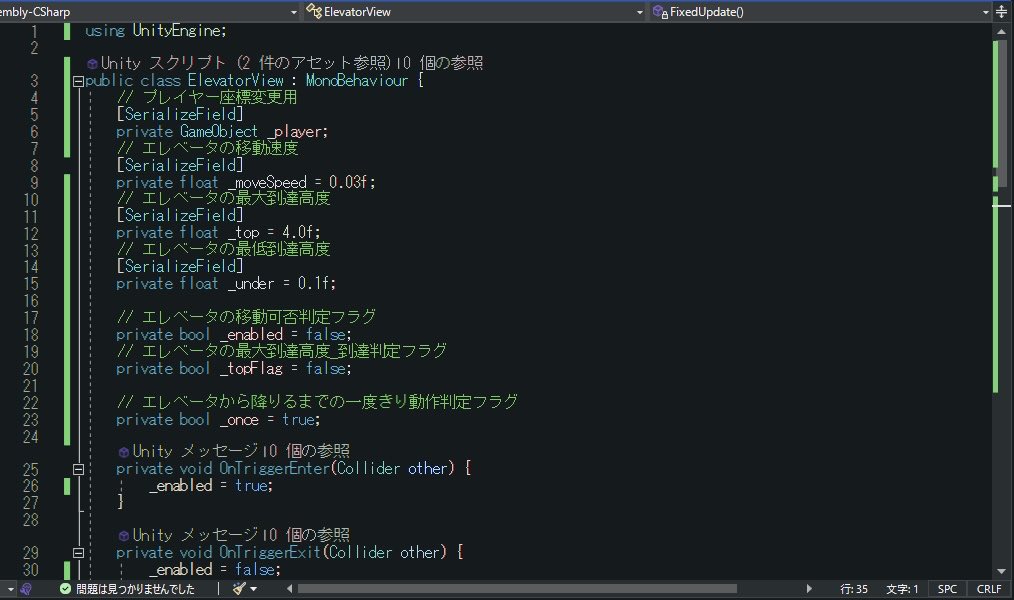Click 'using UnityEngine;' on line 1
This screenshot has height=600, width=1014.
pos(155,30)
